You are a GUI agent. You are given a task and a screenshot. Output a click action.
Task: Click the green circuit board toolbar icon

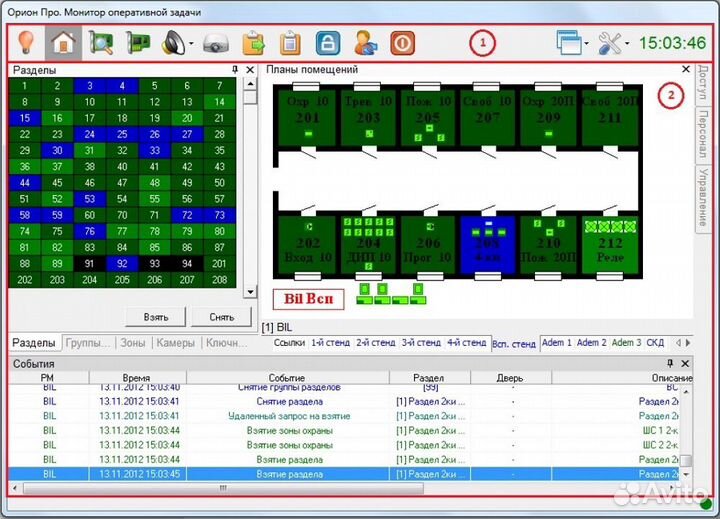click(x=137, y=44)
